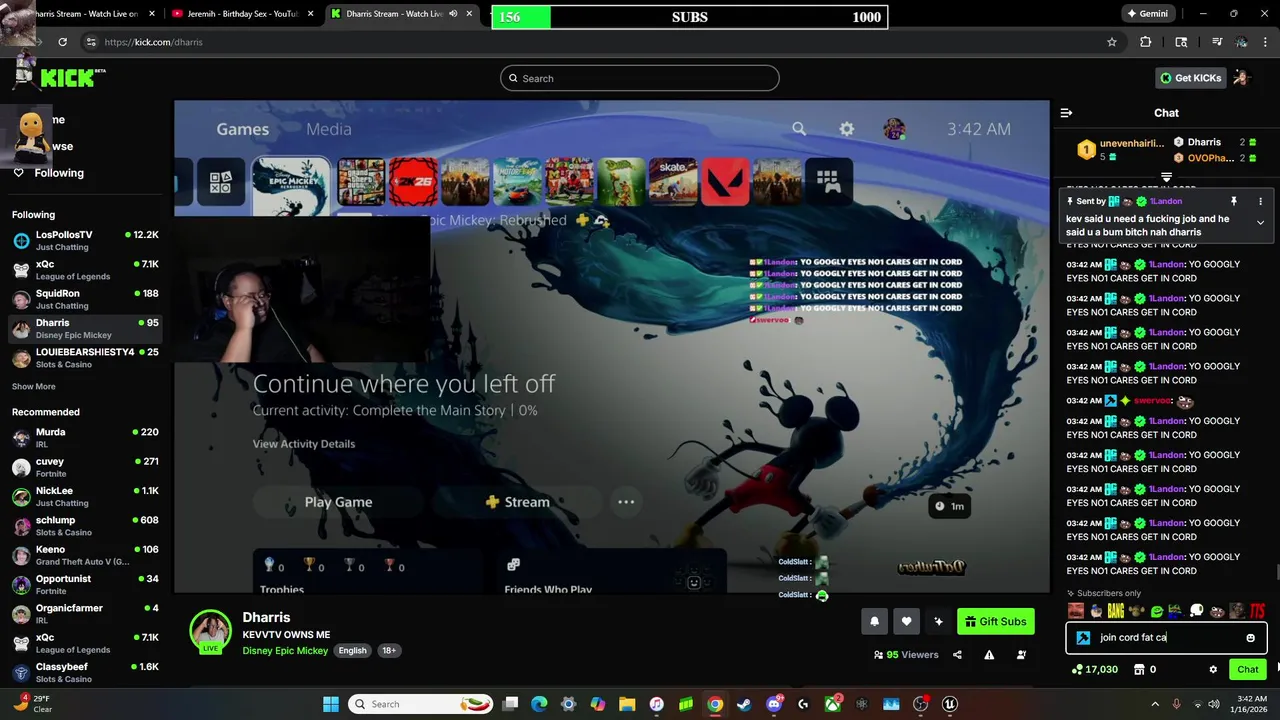Open Dharris live avatar thumbnail
Image resolution: width=1280 pixels, height=720 pixels.
click(211, 631)
